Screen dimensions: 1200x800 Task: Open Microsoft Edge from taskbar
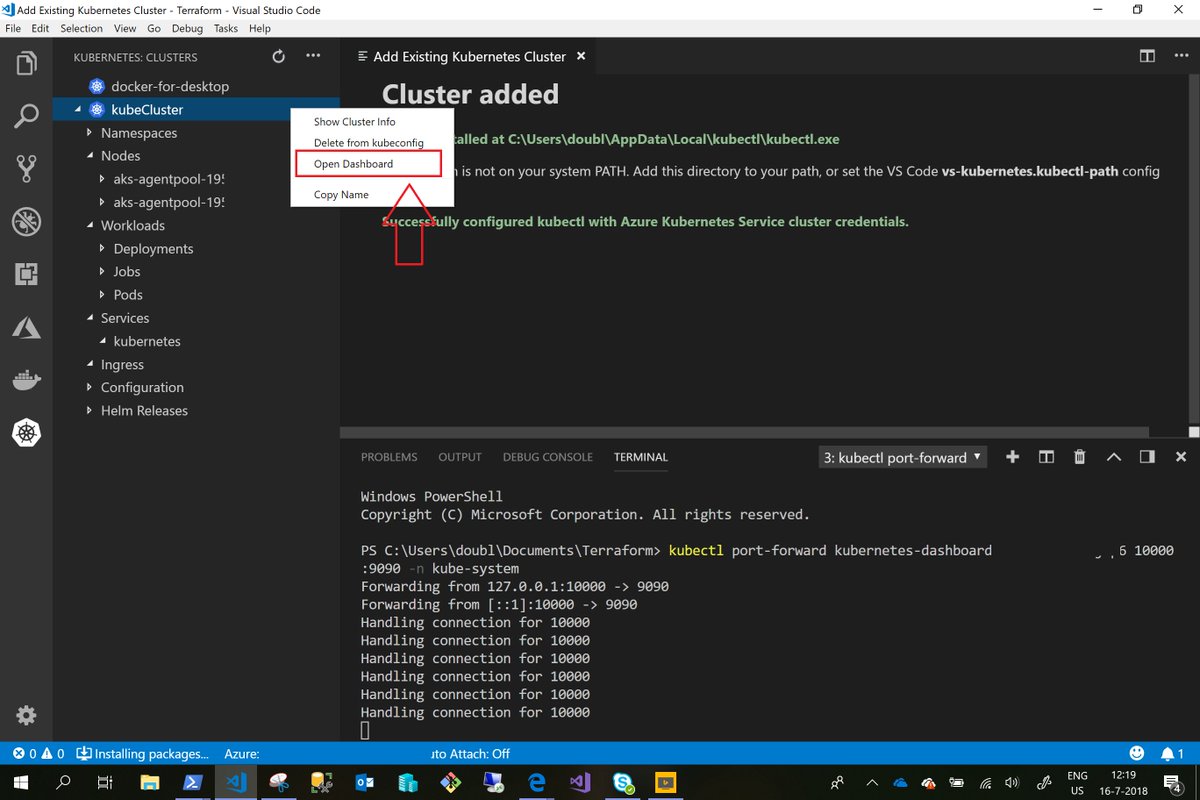pos(537,782)
